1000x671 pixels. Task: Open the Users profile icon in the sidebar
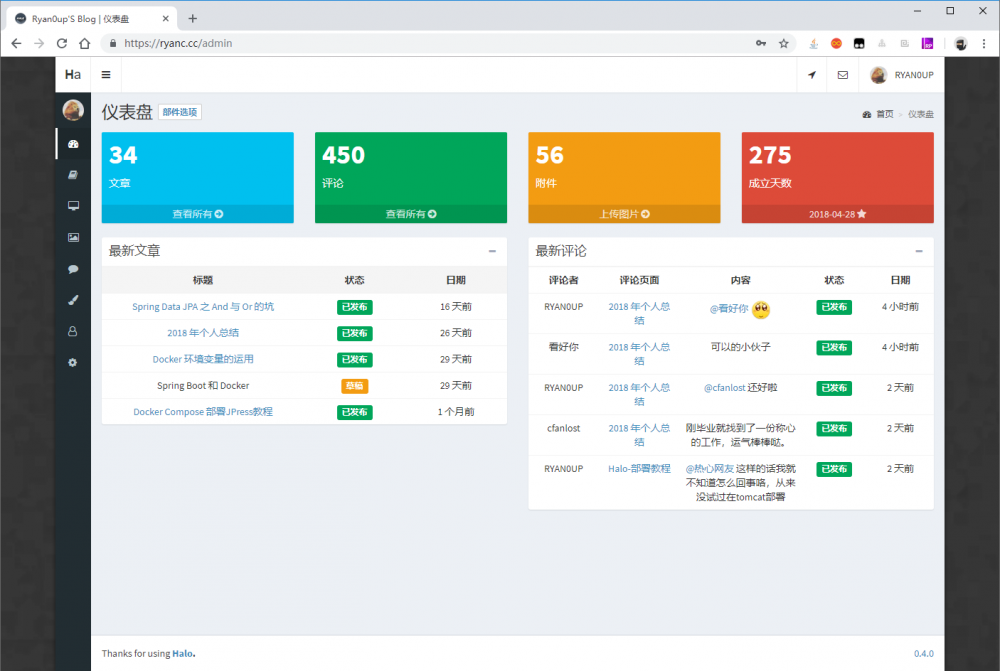click(72, 330)
